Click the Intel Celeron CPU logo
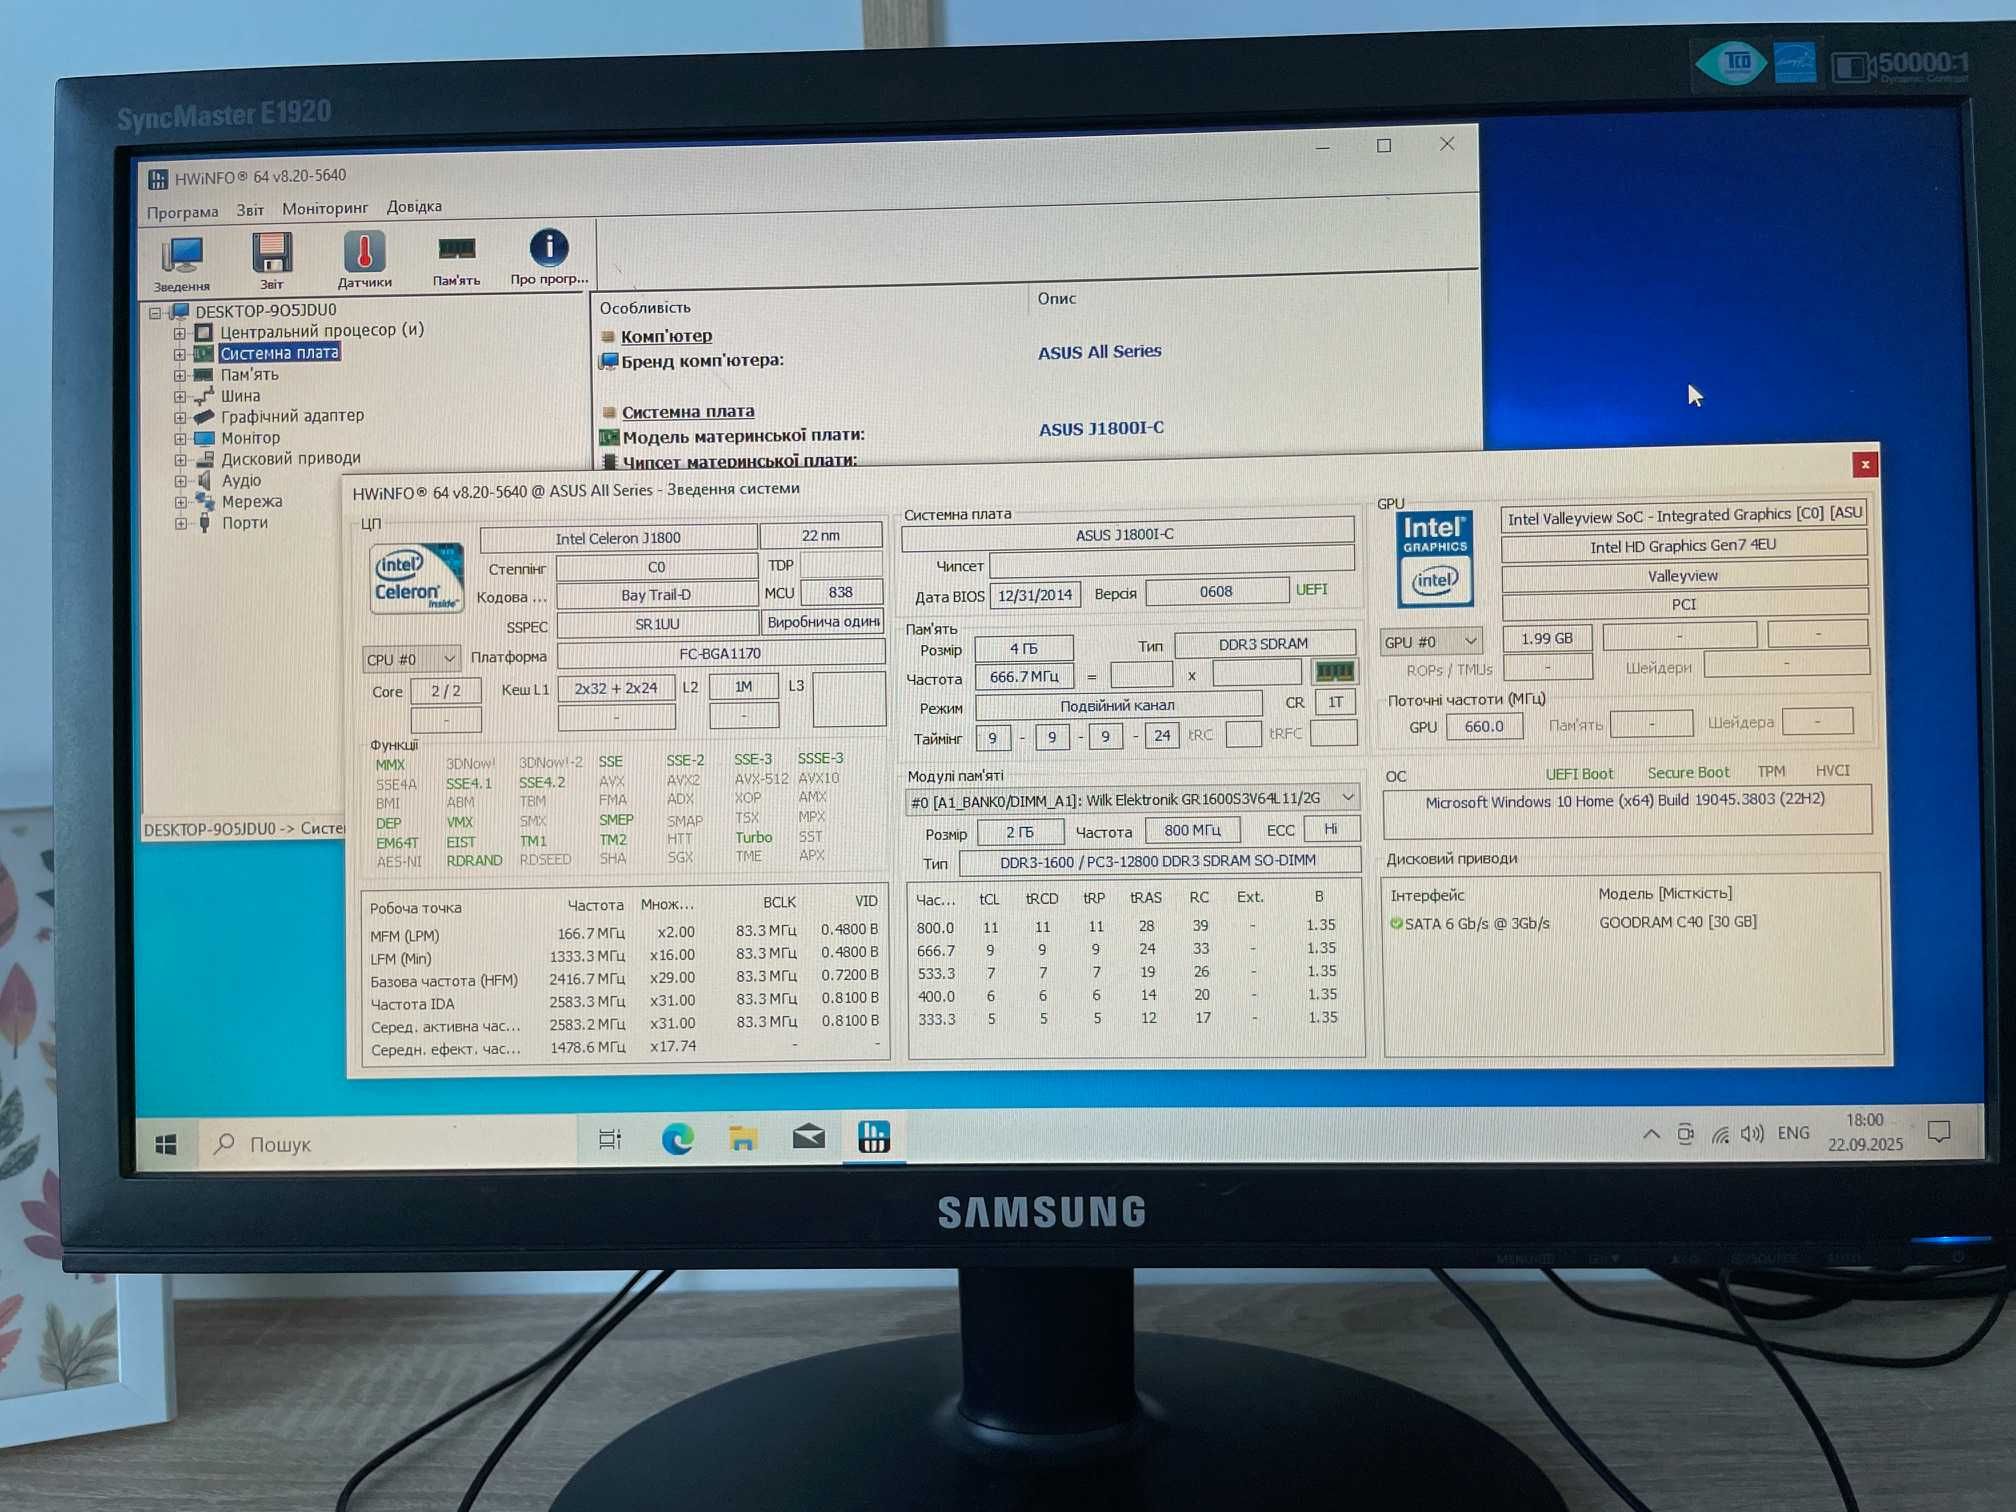The width and height of the screenshot is (2016, 1512). (416, 578)
